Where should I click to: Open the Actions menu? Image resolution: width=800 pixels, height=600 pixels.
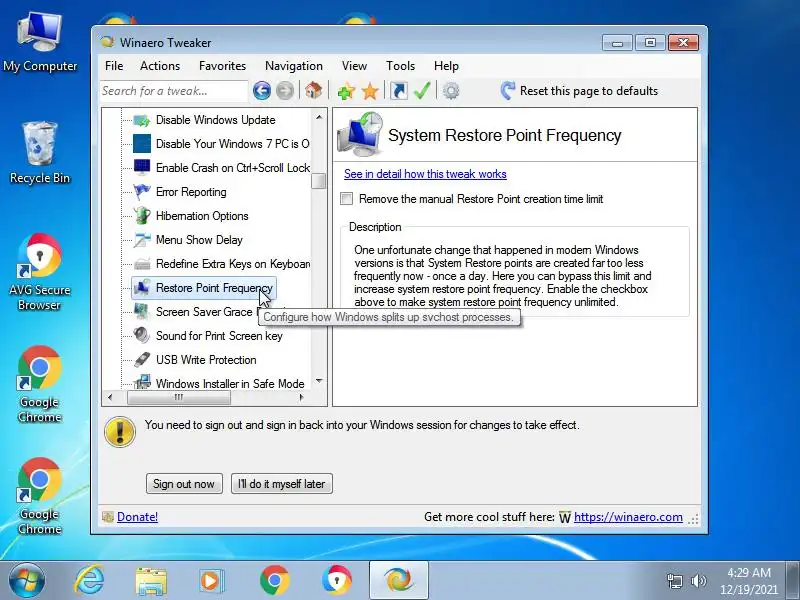coord(160,66)
